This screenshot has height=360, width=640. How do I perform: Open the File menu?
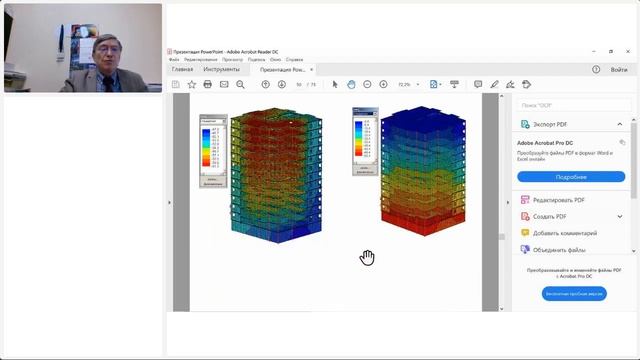174,60
